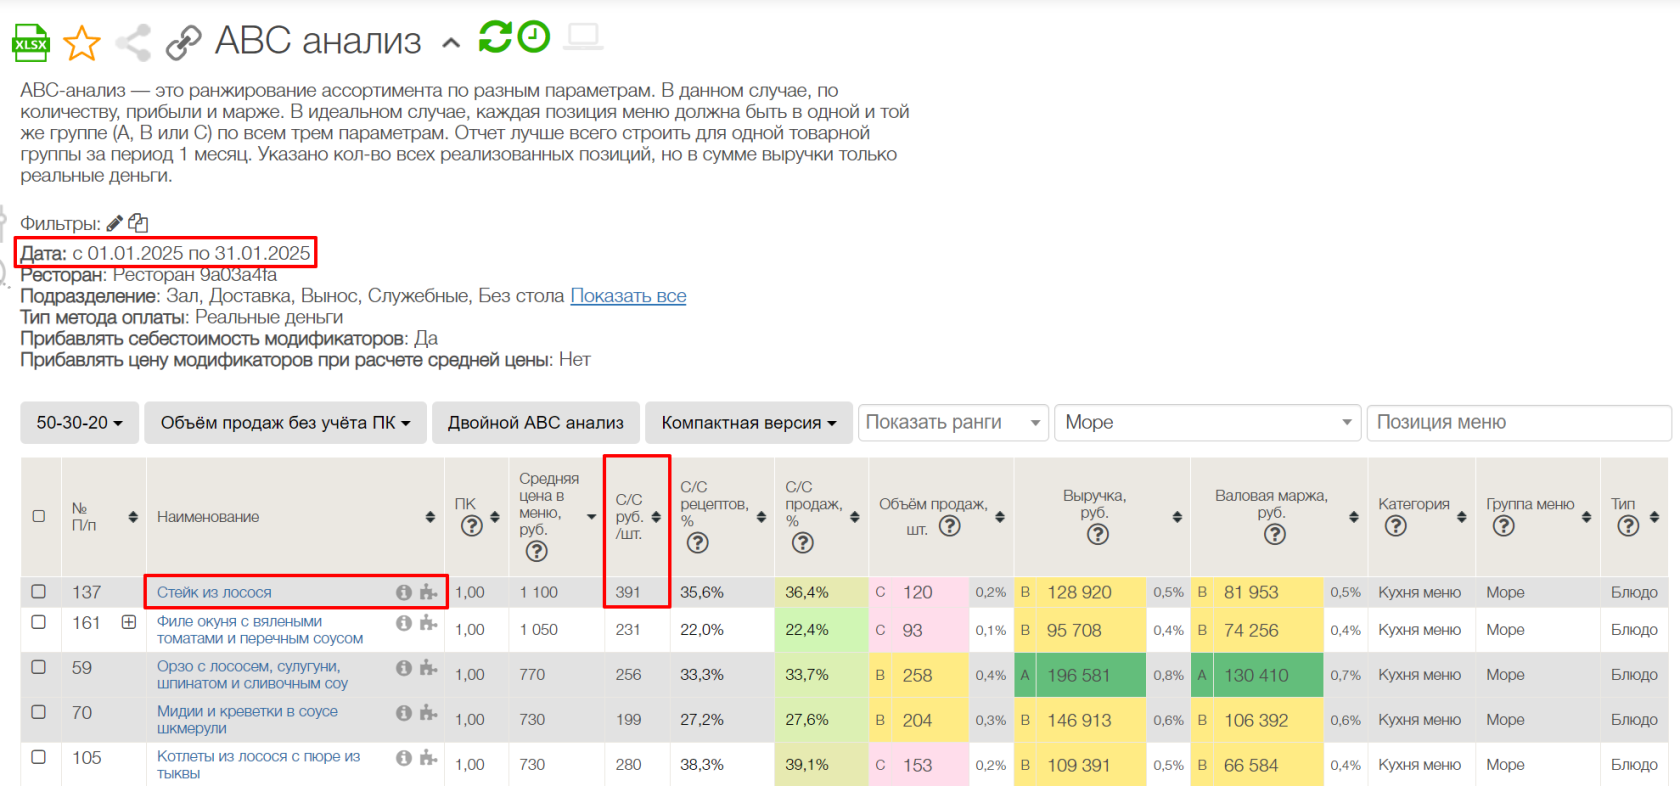Click the Позиция меню input field
The width and height of the screenshot is (1680, 786).
click(x=1518, y=423)
